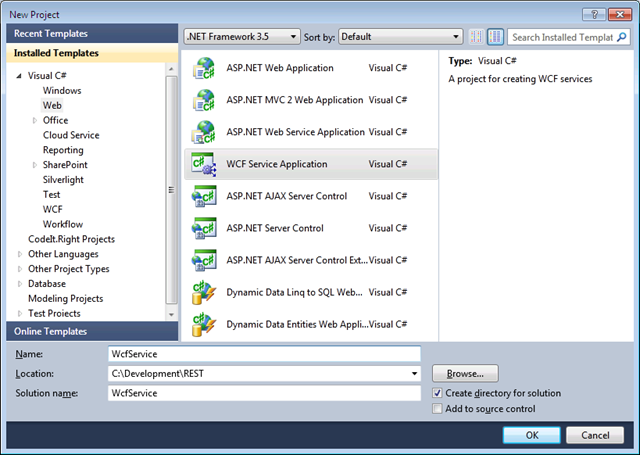Switch to medium icons view
640x455 pixels.
[495, 37]
